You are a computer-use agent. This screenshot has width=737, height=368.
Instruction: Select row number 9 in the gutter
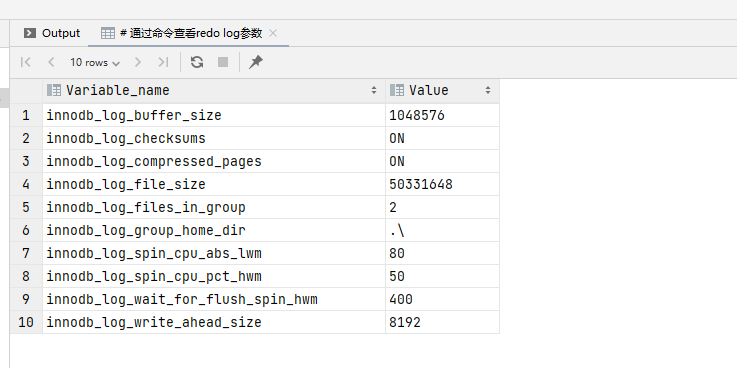[26, 299]
